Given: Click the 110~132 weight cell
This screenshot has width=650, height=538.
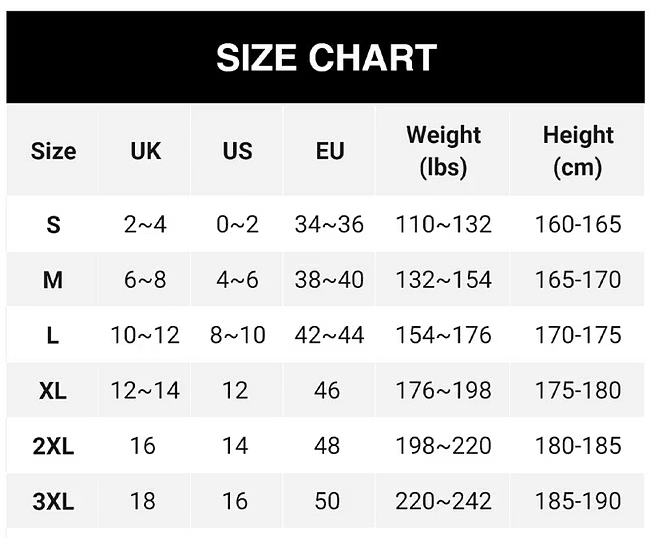Looking at the screenshot, I should click(x=443, y=224).
